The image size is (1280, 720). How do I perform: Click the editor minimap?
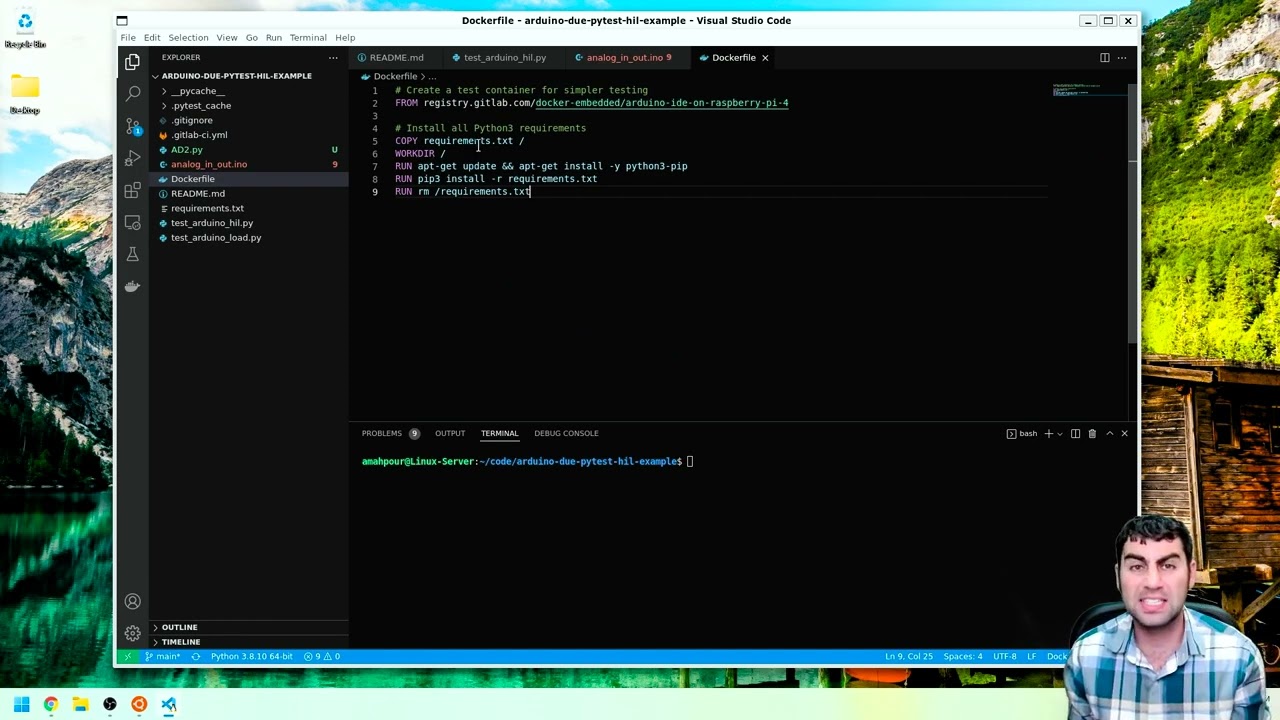click(x=1088, y=91)
